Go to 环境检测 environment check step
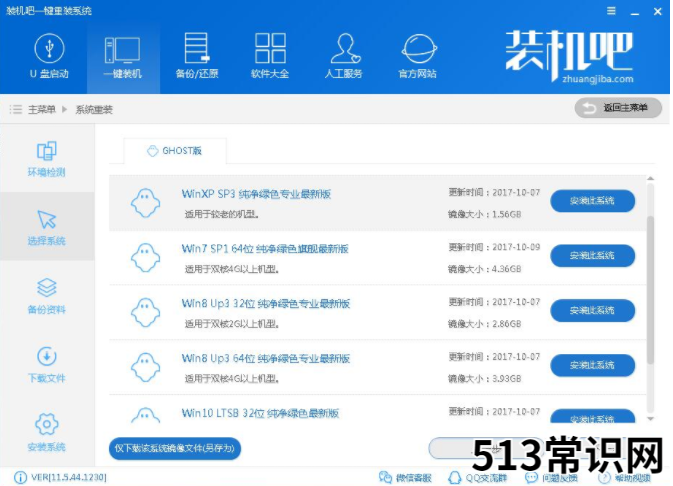The width and height of the screenshot is (673, 486). point(46,159)
